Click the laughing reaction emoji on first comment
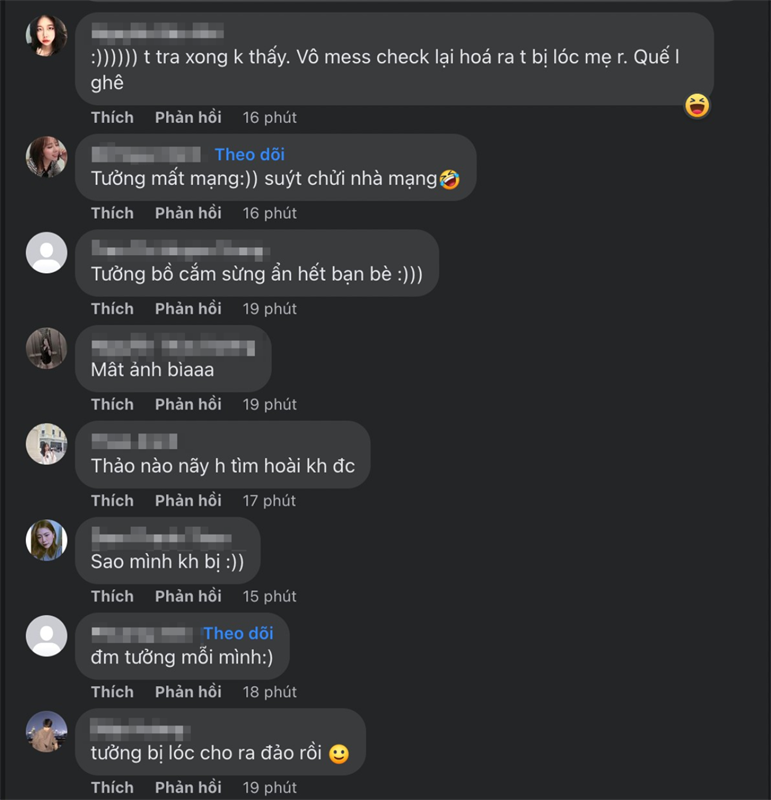 coord(697,105)
